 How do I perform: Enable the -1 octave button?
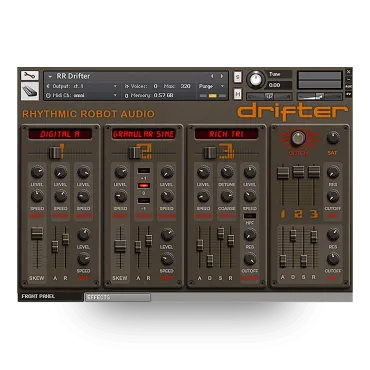click(144, 201)
